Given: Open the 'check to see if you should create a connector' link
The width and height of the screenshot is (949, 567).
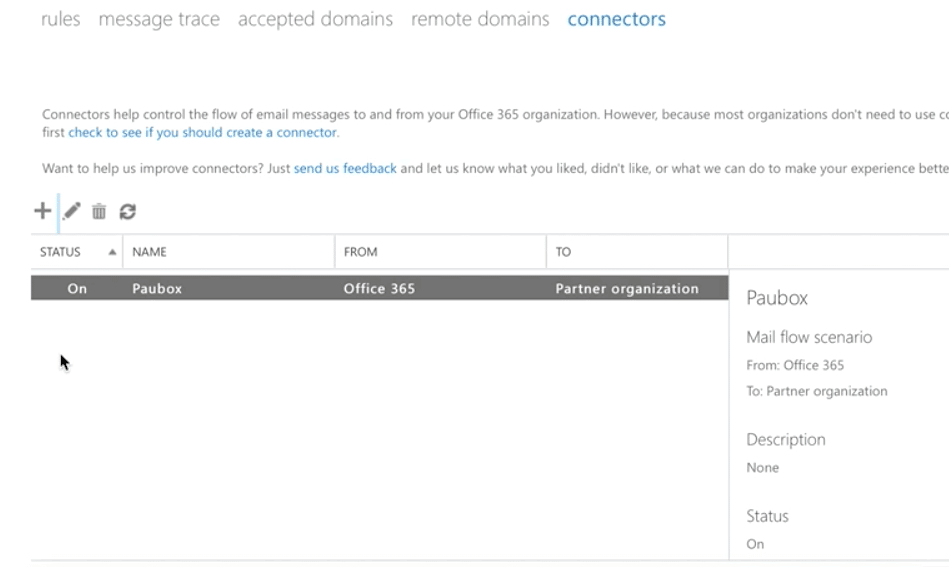Looking at the screenshot, I should click(203, 132).
